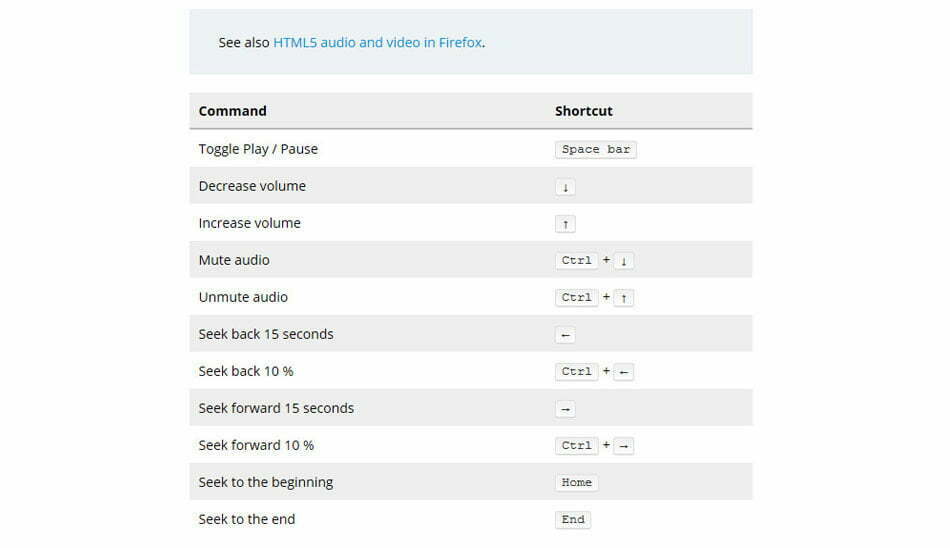Viewport: 950px width, 548px height.
Task: Click the End key badge
Action: point(573,520)
